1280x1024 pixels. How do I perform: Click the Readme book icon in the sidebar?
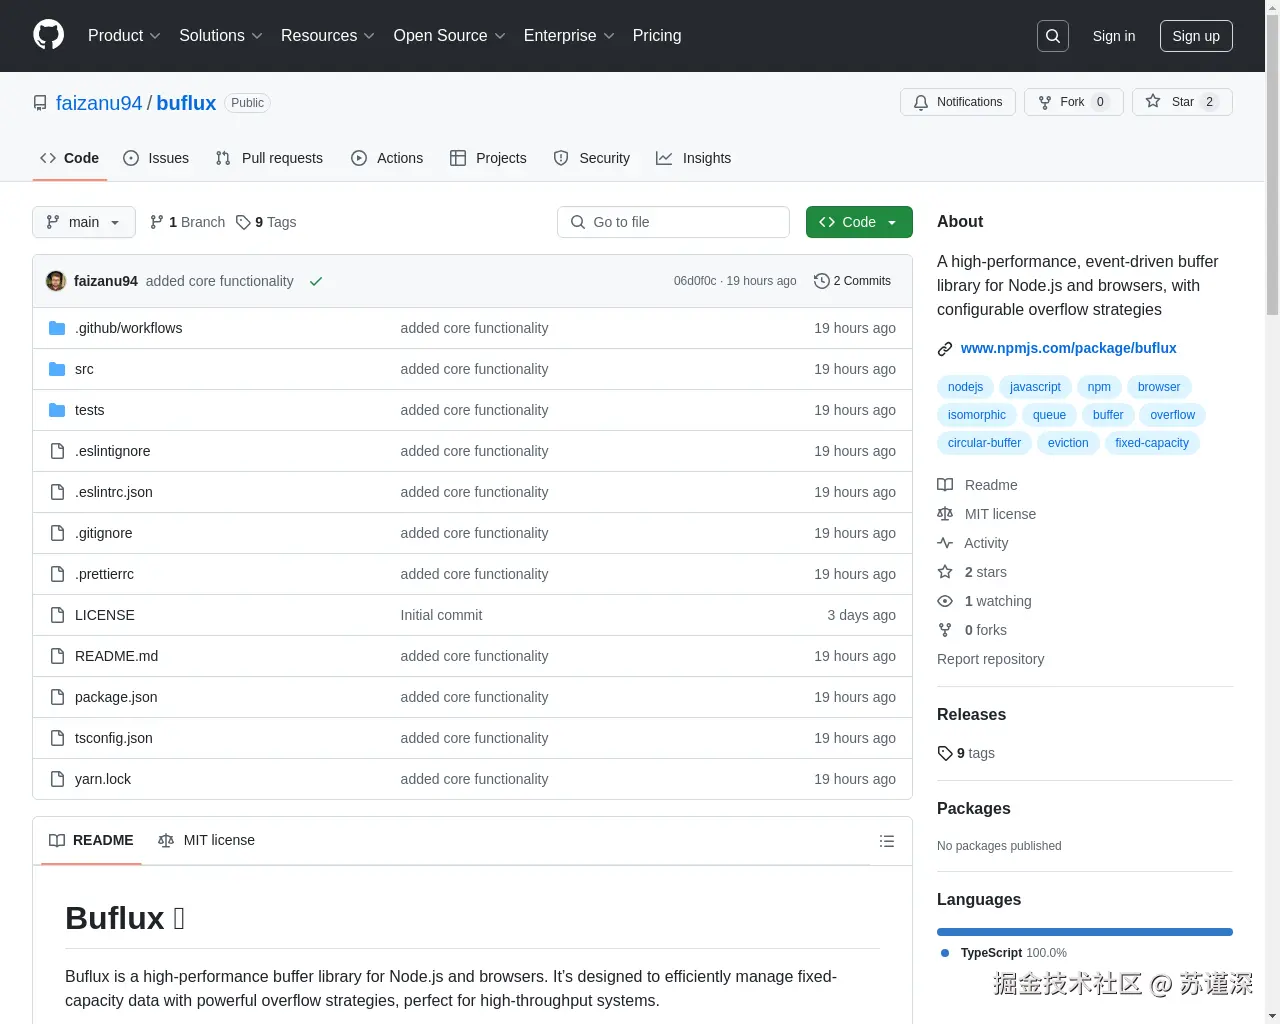coord(945,484)
